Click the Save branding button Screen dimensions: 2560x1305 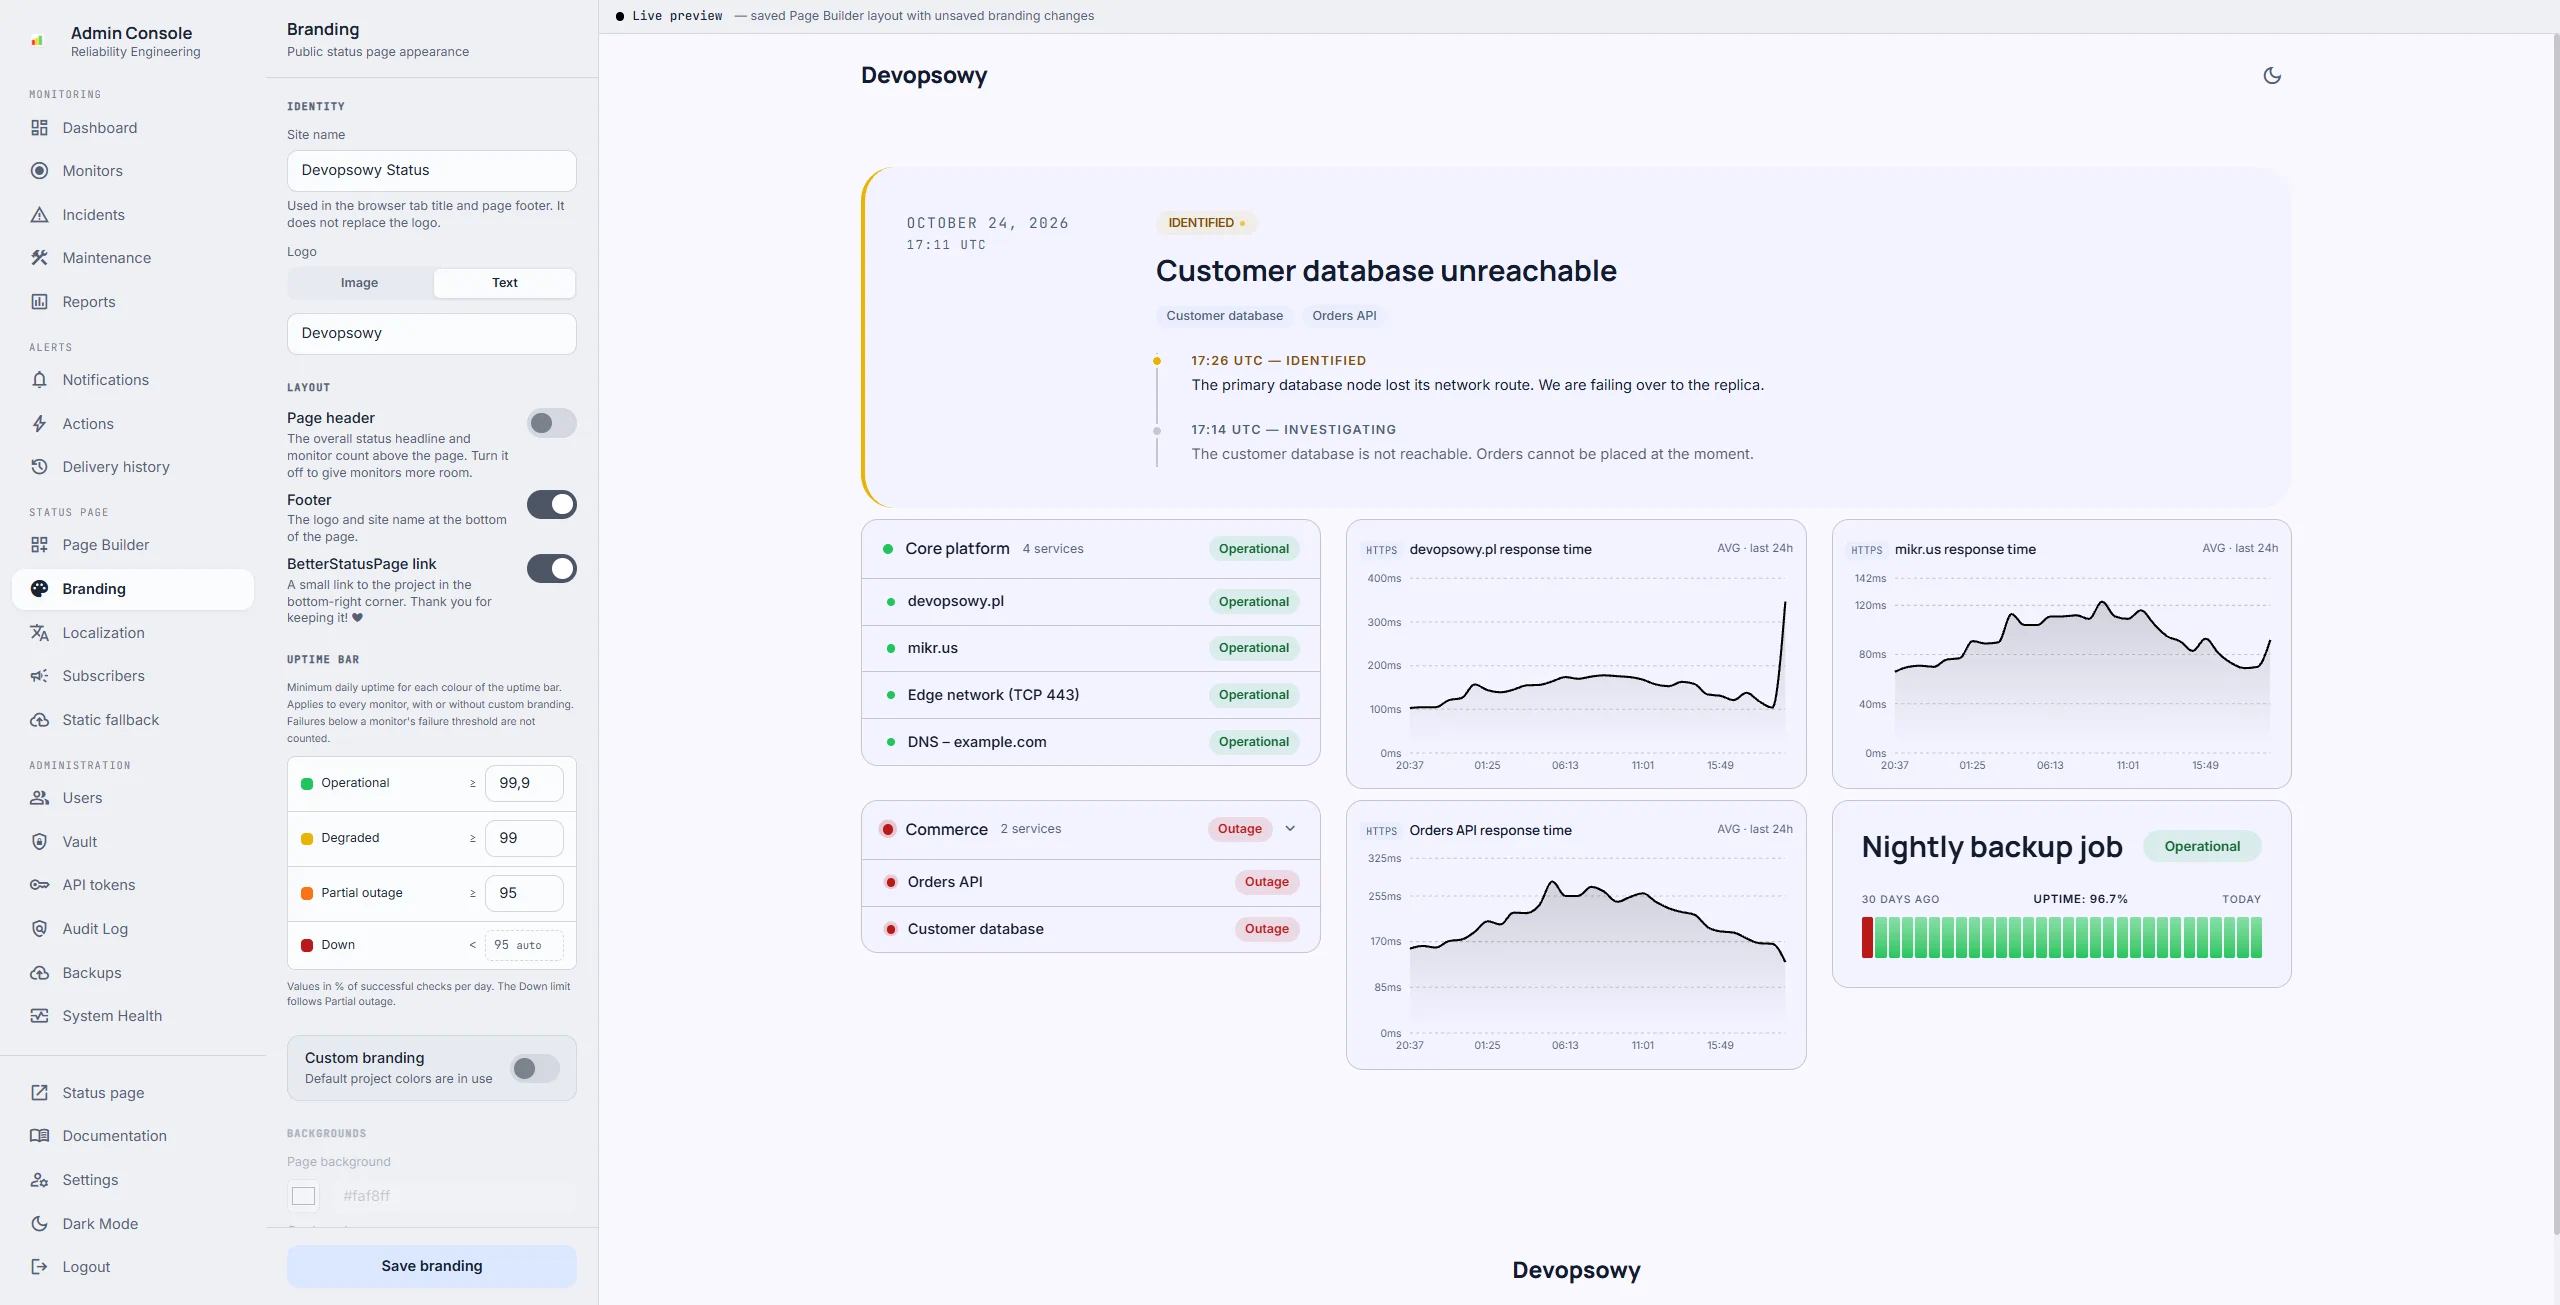tap(432, 1266)
